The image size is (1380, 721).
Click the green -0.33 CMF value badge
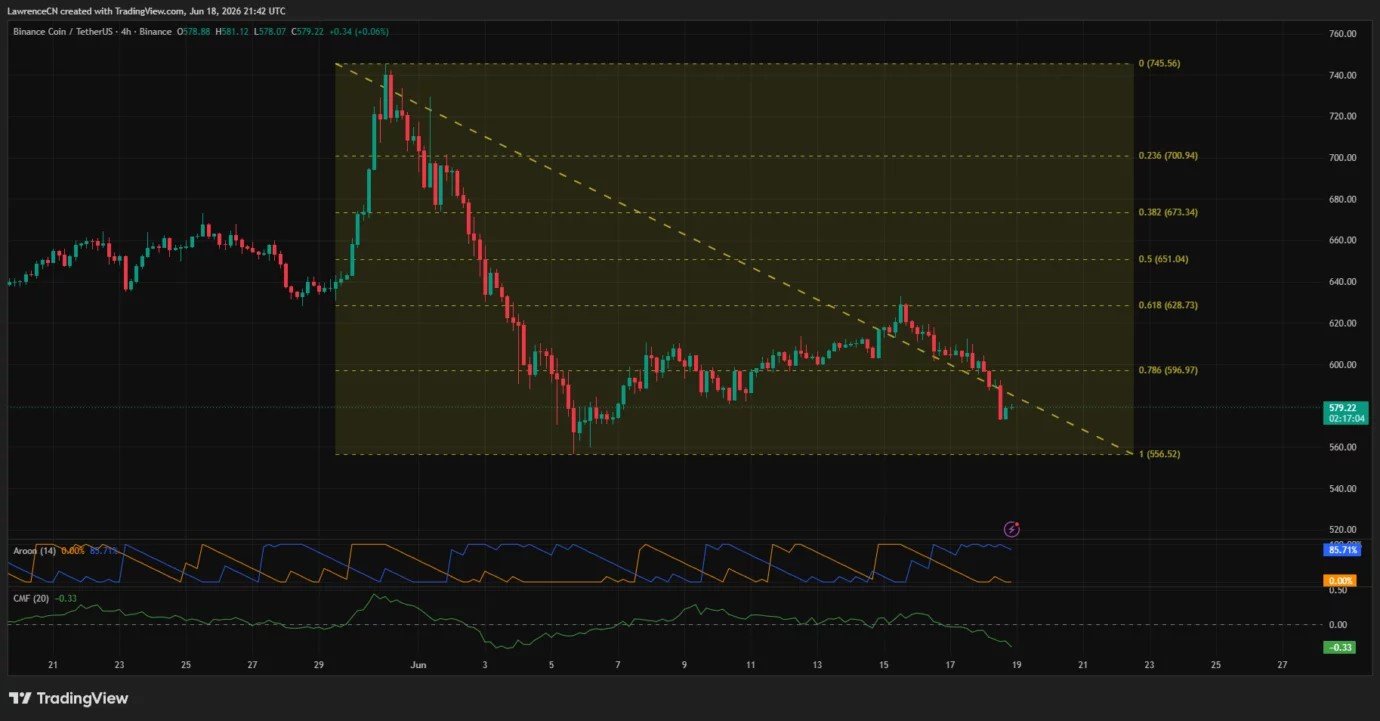click(x=1340, y=647)
